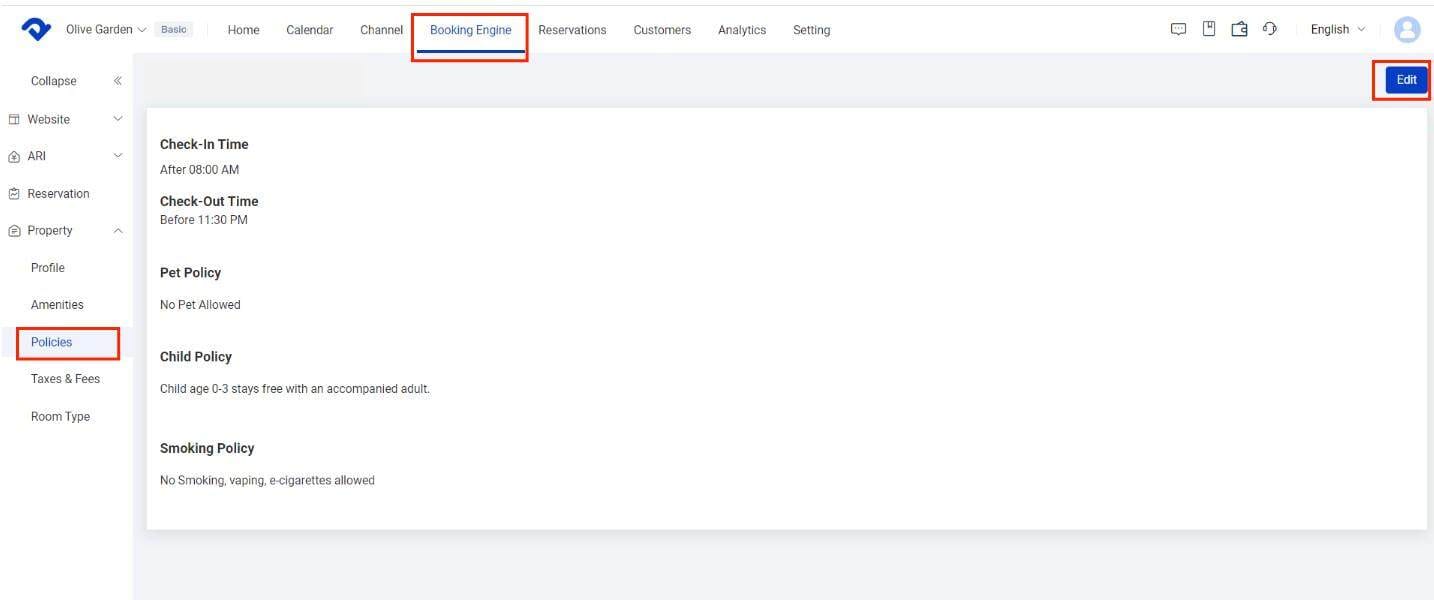Screen dimensions: 1434x600
Task: Click the app logo icon
Action: [x=36, y=30]
